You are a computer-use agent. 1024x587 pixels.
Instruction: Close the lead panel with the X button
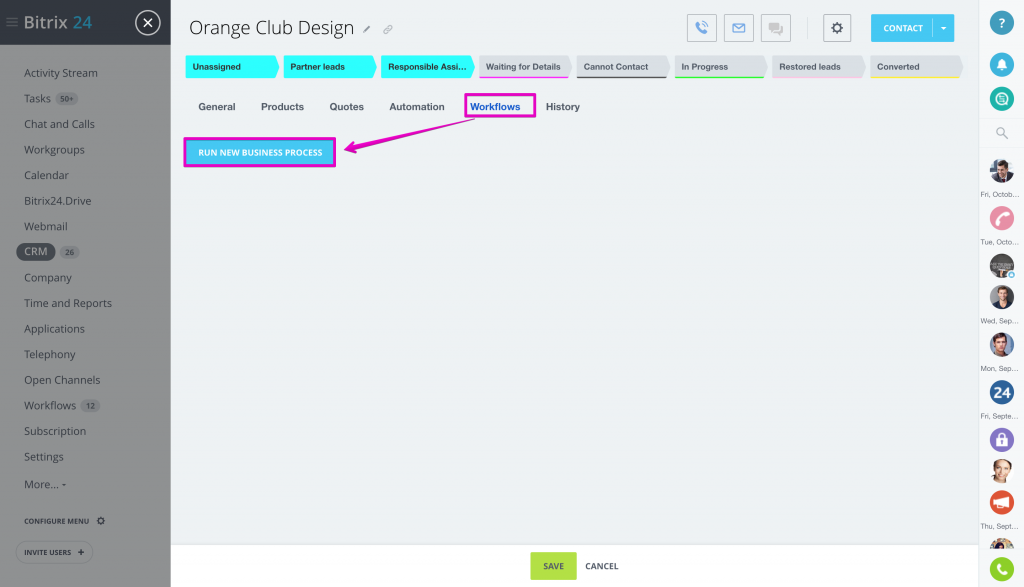pos(148,23)
